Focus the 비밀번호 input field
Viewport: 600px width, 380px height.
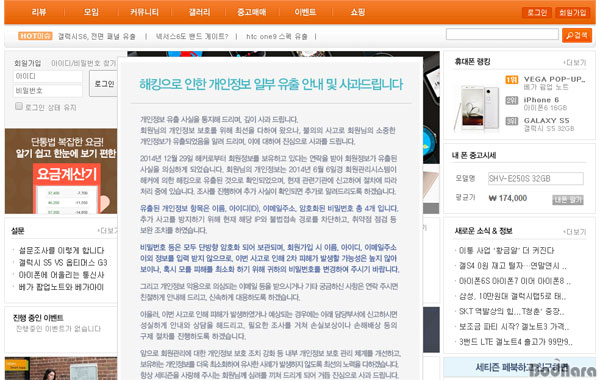coord(48,91)
